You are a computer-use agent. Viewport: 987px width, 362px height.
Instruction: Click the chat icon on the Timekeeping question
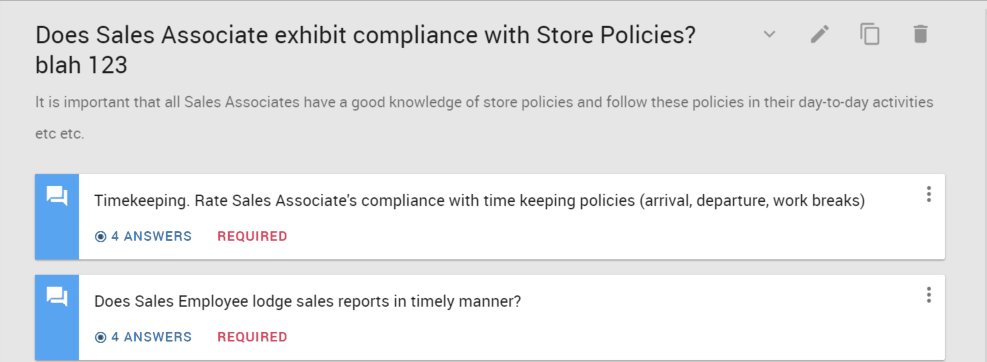57,196
